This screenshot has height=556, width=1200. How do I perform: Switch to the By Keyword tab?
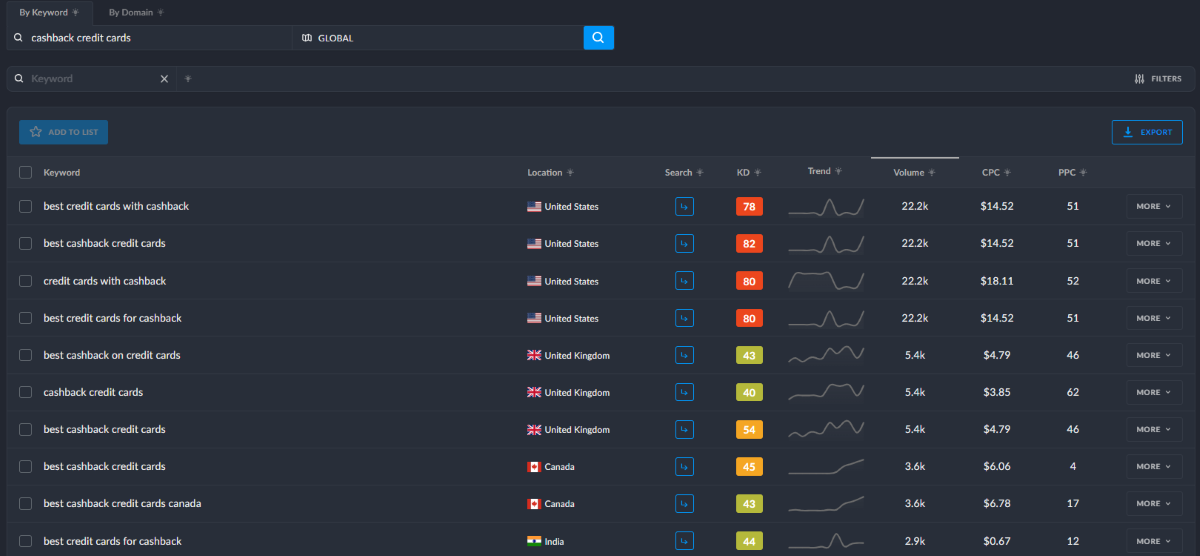[48, 12]
